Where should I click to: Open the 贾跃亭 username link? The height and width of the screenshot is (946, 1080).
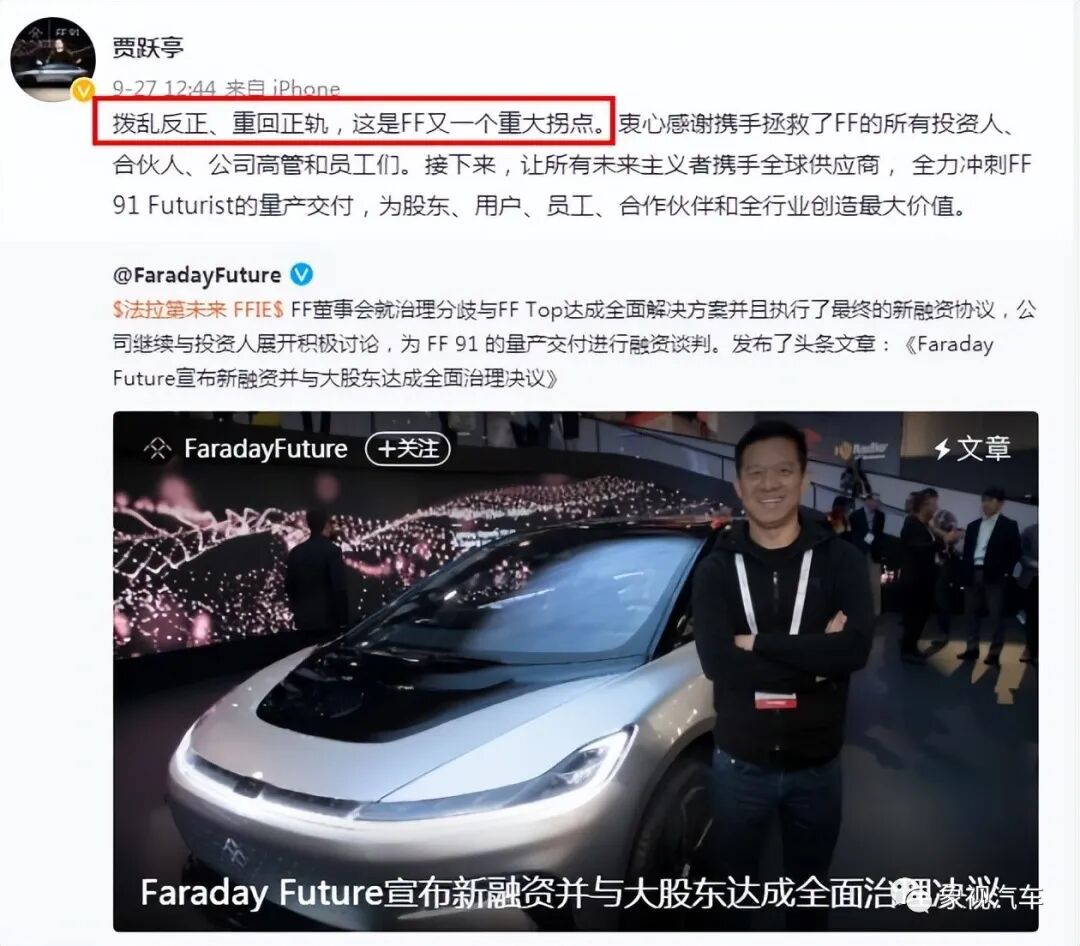pos(148,48)
